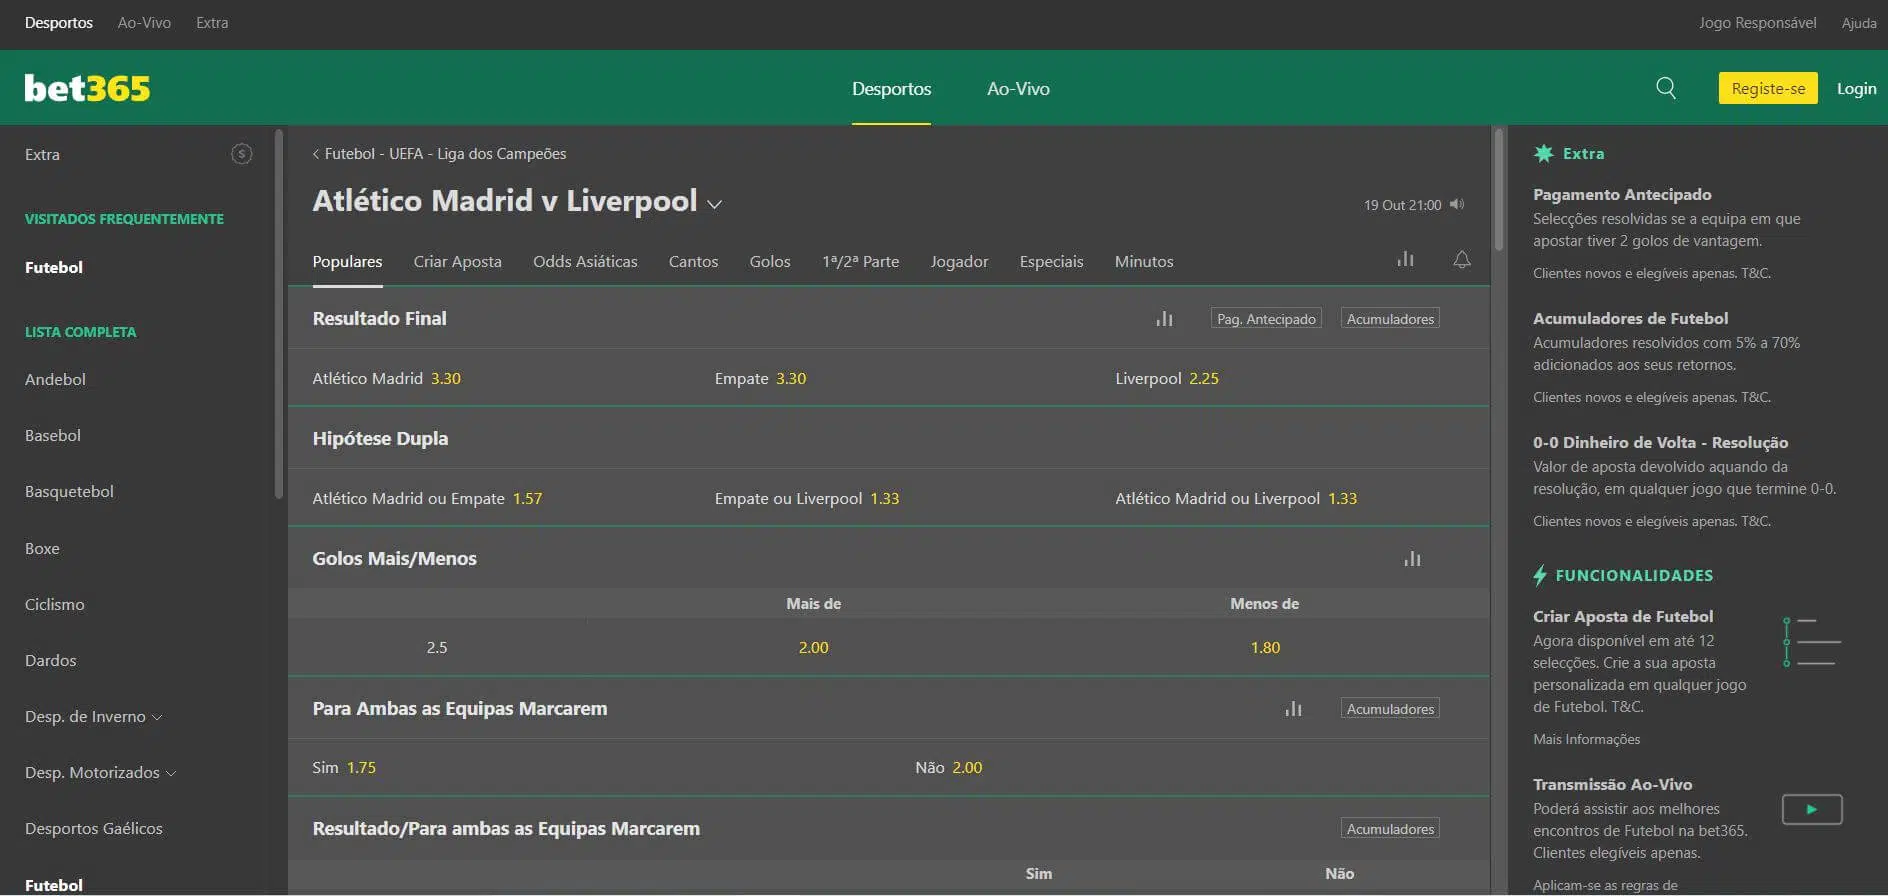
Task: Select Atlético Madrid ou Empate 1.57
Action: [427, 498]
